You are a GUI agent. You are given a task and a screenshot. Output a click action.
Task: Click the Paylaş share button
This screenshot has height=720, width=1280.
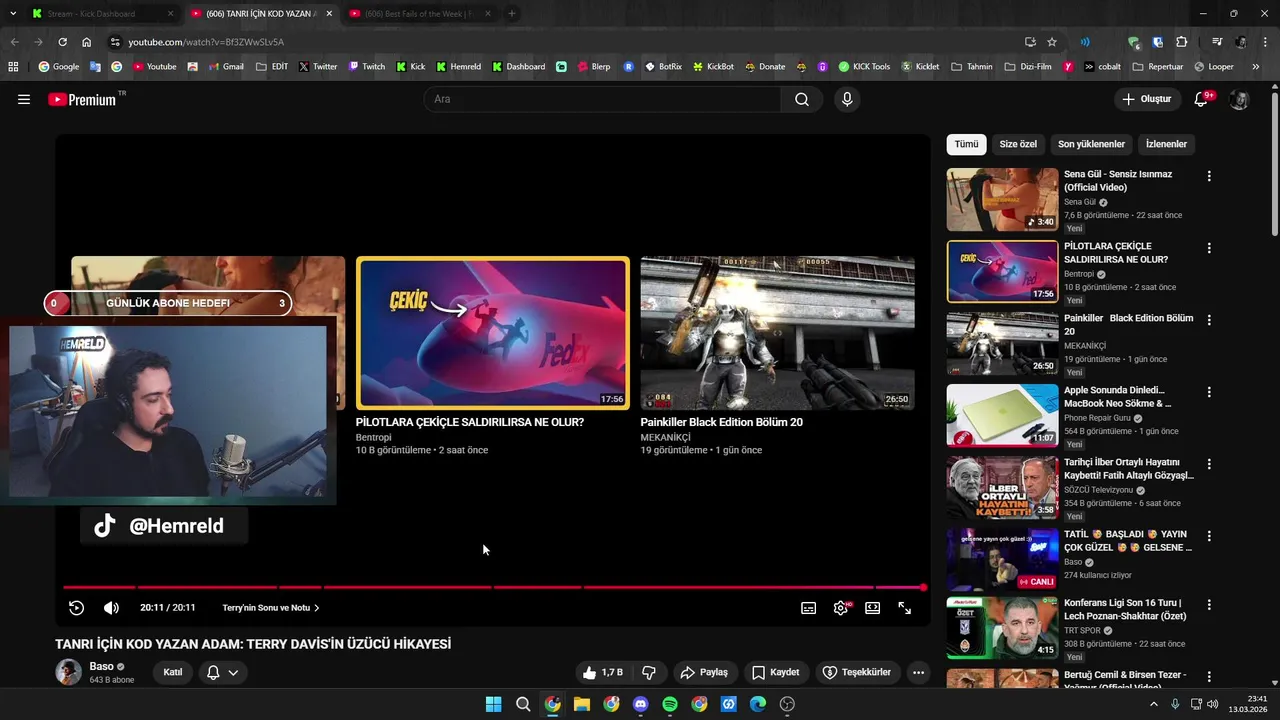[704, 672]
